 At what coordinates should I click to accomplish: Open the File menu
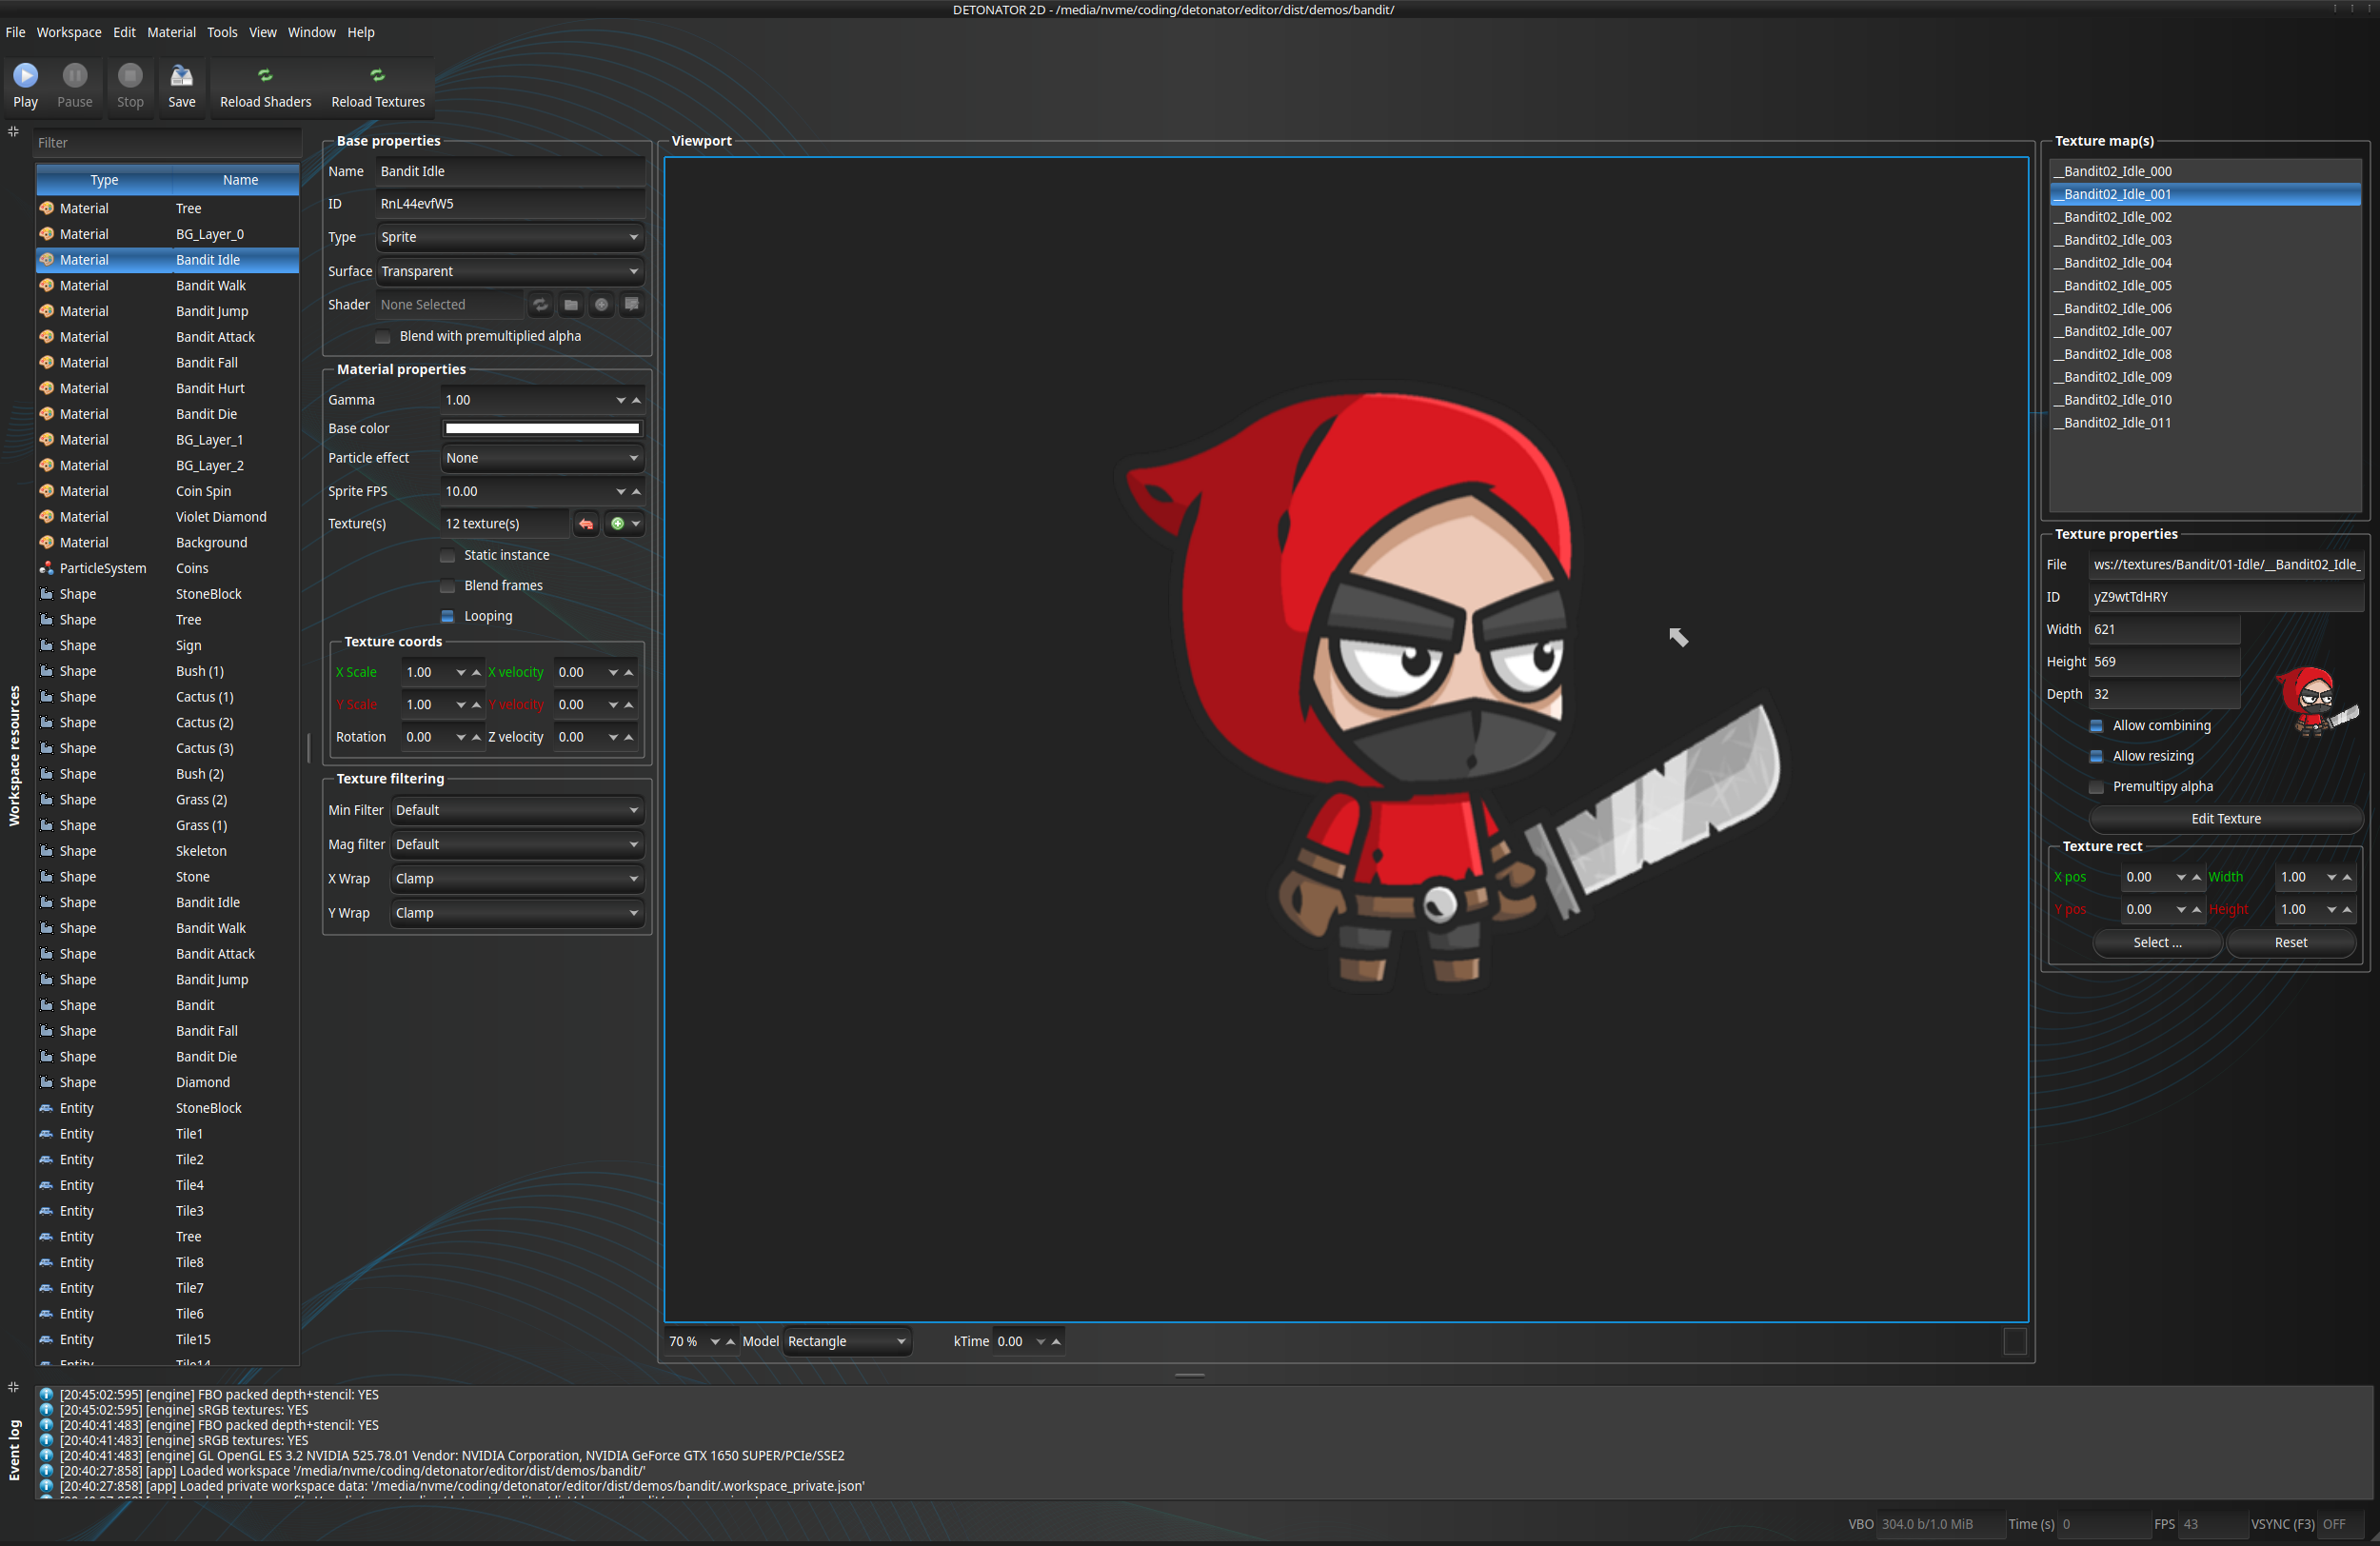(15, 32)
